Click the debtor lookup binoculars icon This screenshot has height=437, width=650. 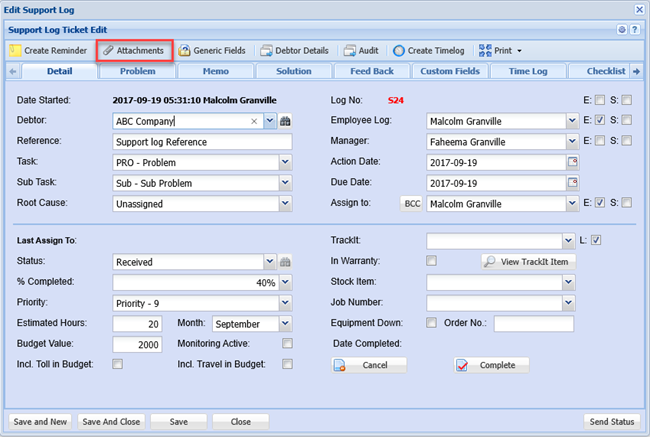coord(285,121)
